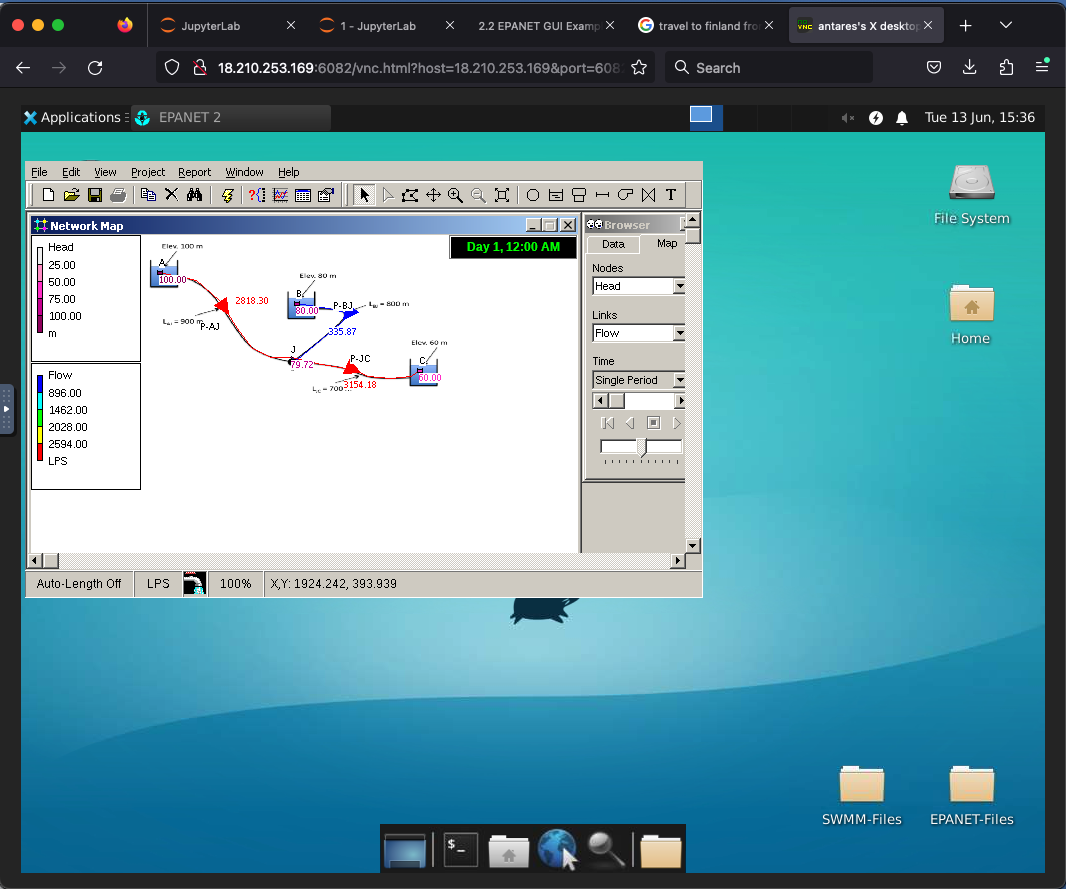1066x889 pixels.
Task: Add a Pipe link tool
Action: click(602, 195)
